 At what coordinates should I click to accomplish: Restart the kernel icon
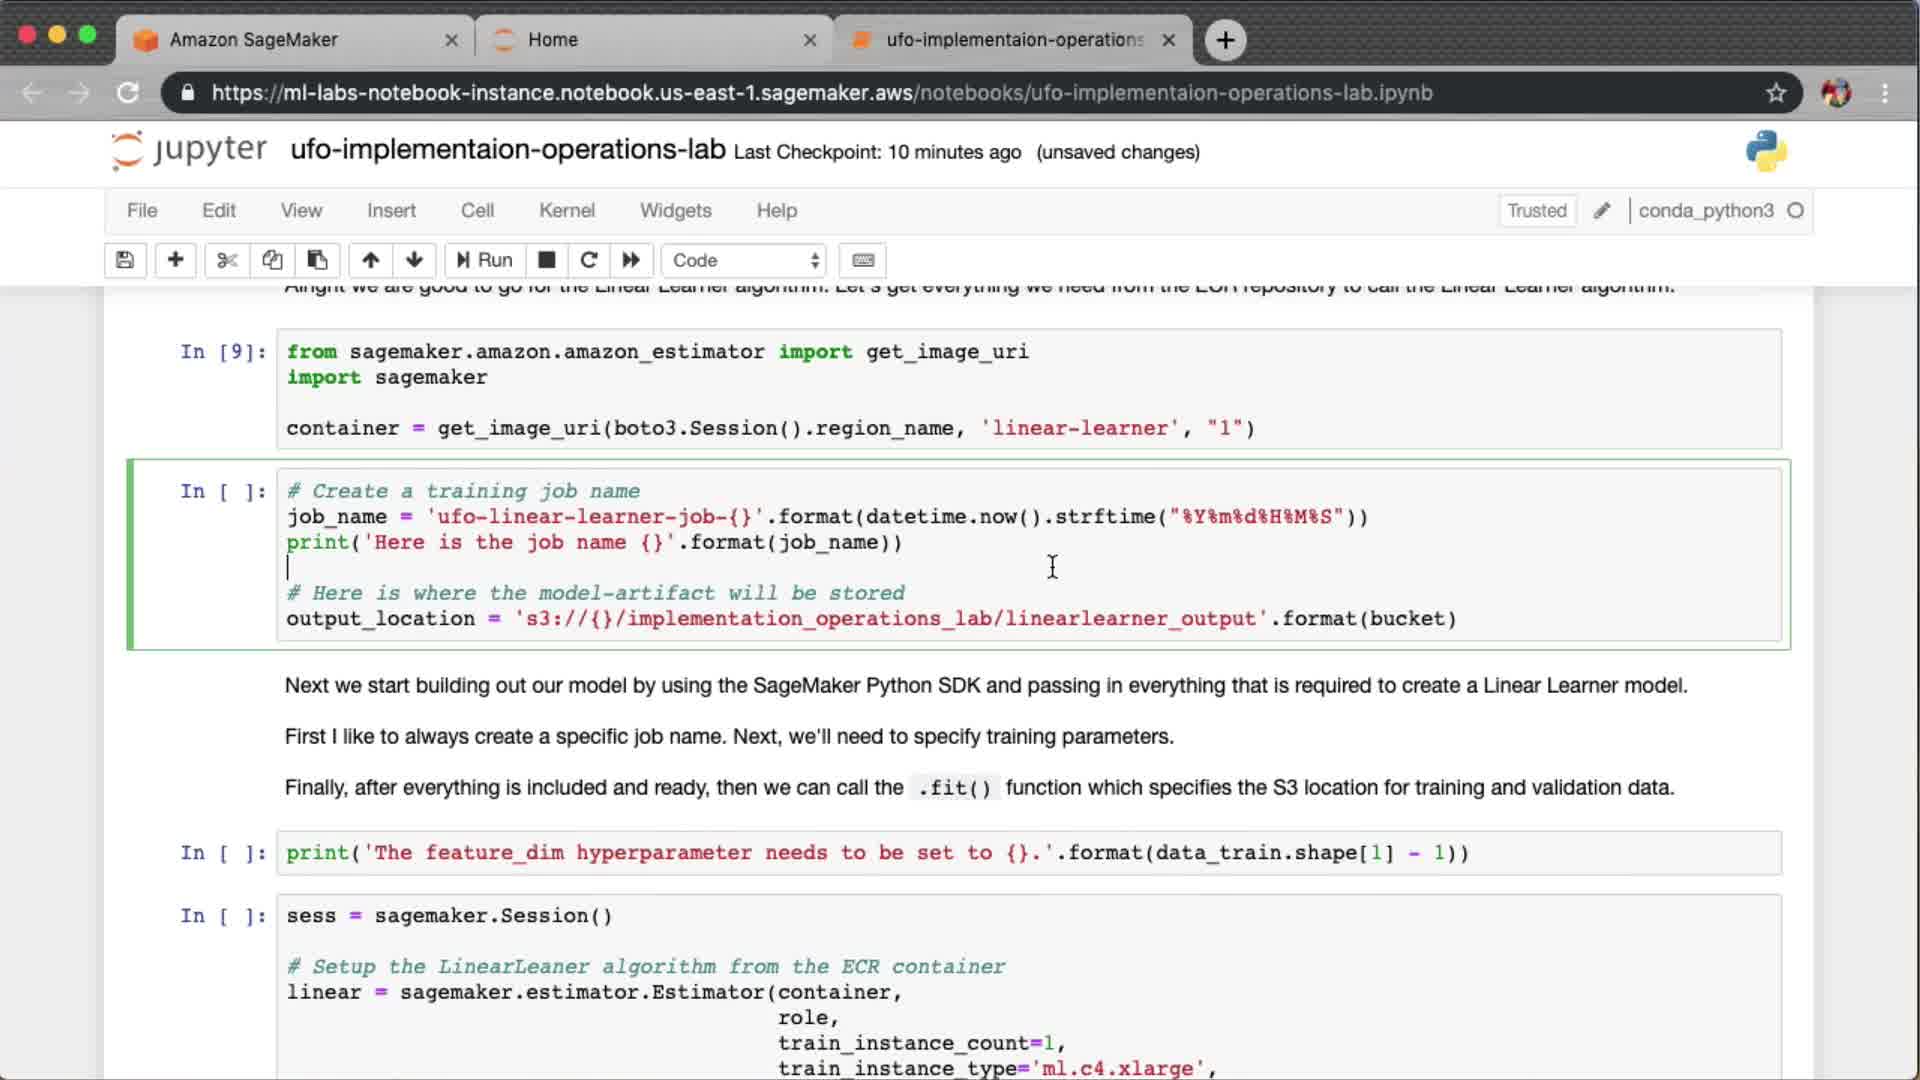click(x=589, y=260)
